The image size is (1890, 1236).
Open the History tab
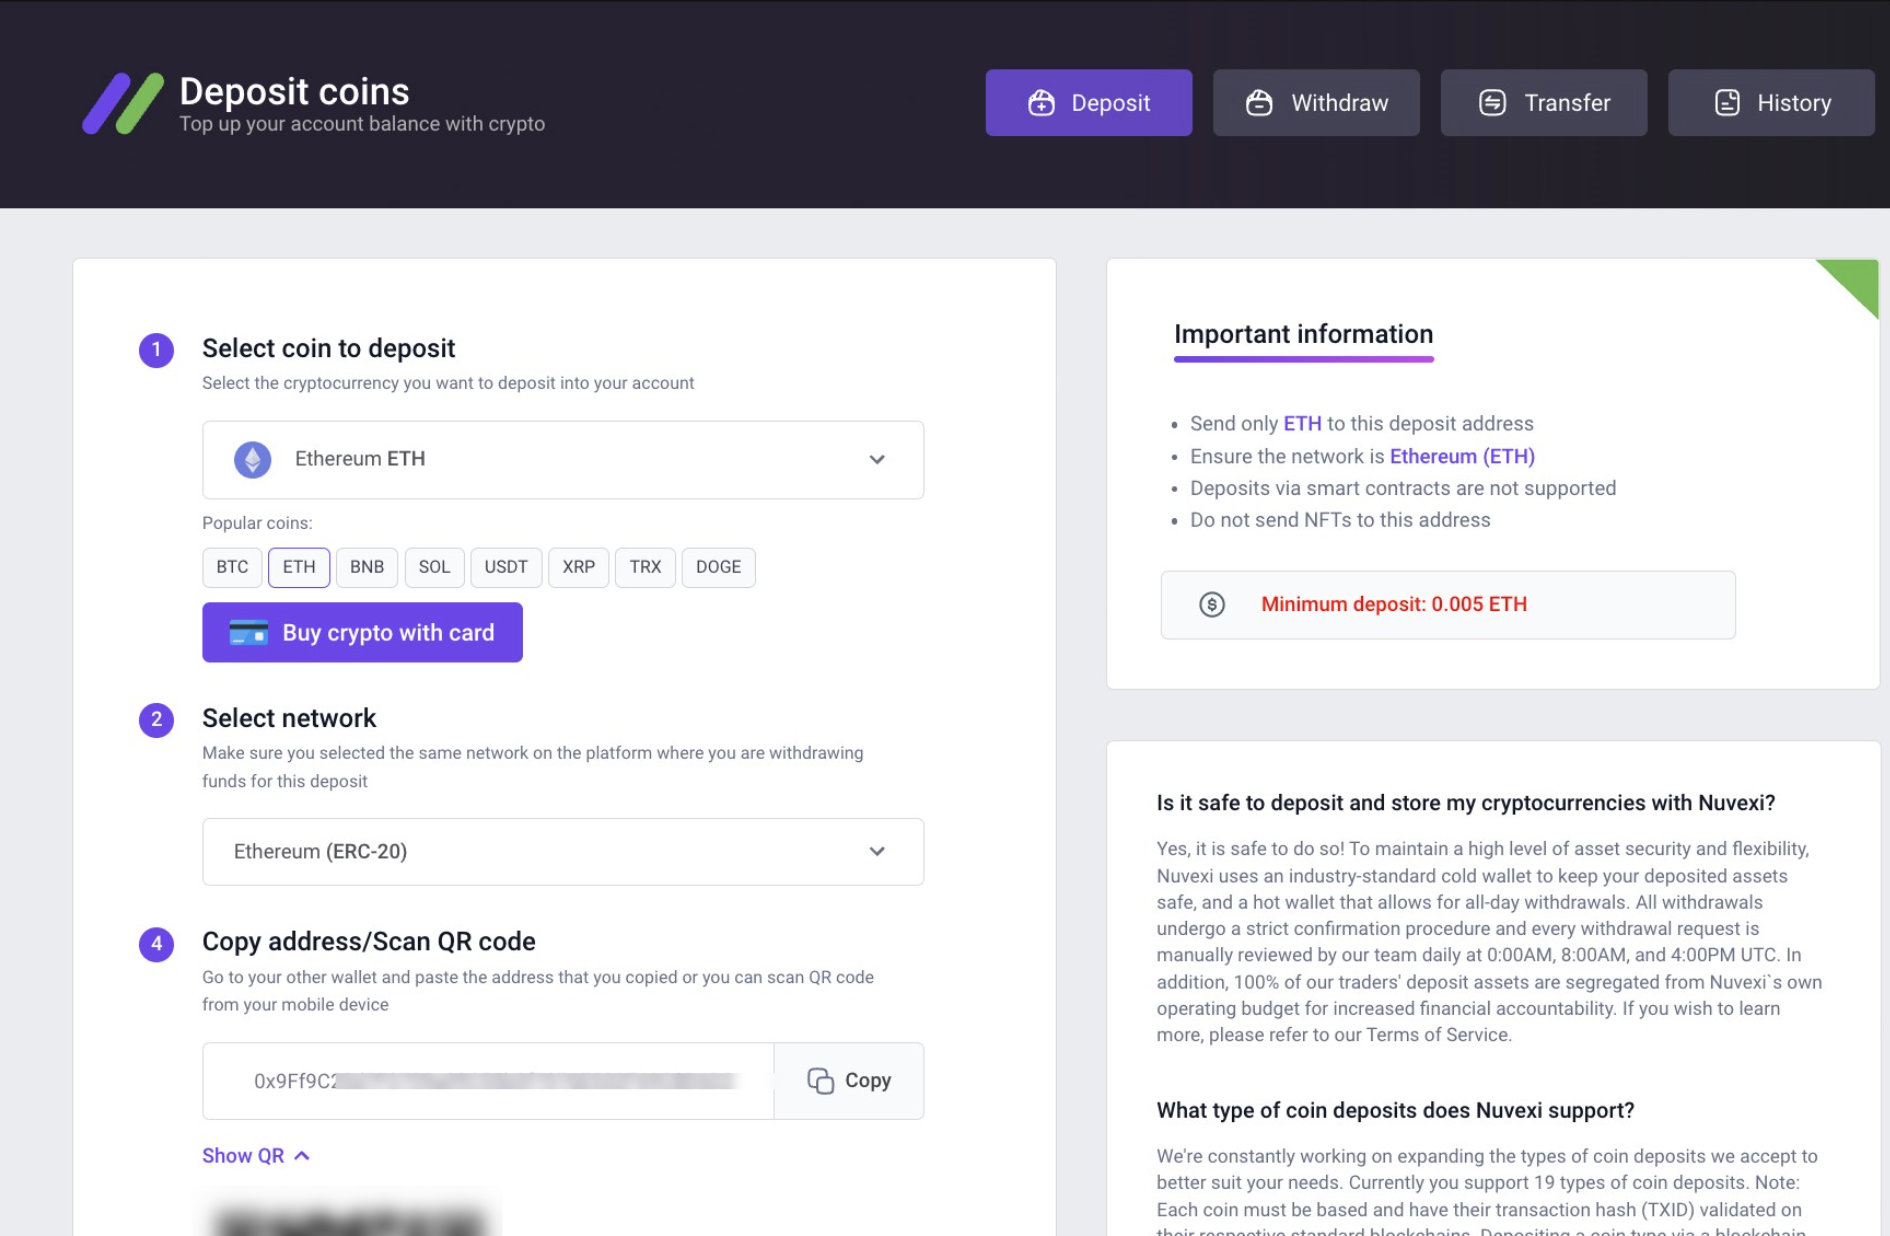1771,103
